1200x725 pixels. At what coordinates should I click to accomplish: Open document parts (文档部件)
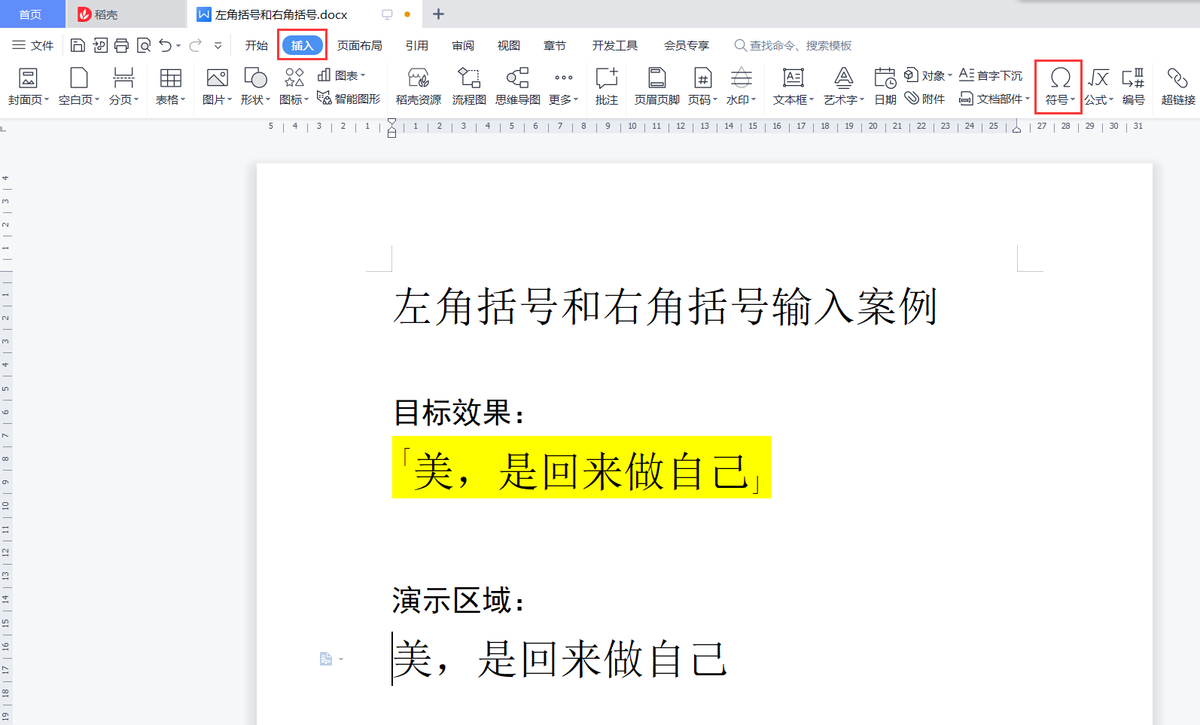pyautogui.click(x=994, y=98)
